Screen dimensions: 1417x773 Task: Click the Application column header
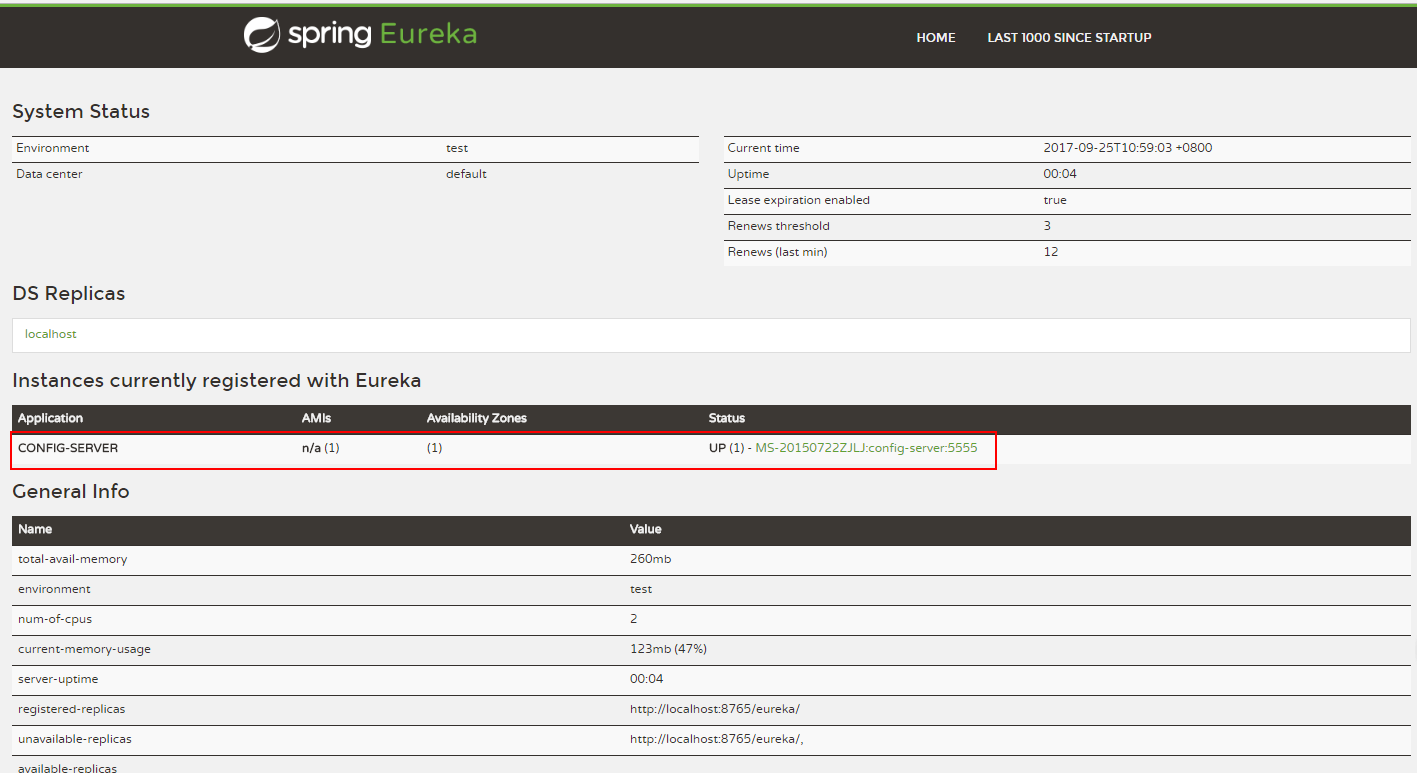pos(50,418)
